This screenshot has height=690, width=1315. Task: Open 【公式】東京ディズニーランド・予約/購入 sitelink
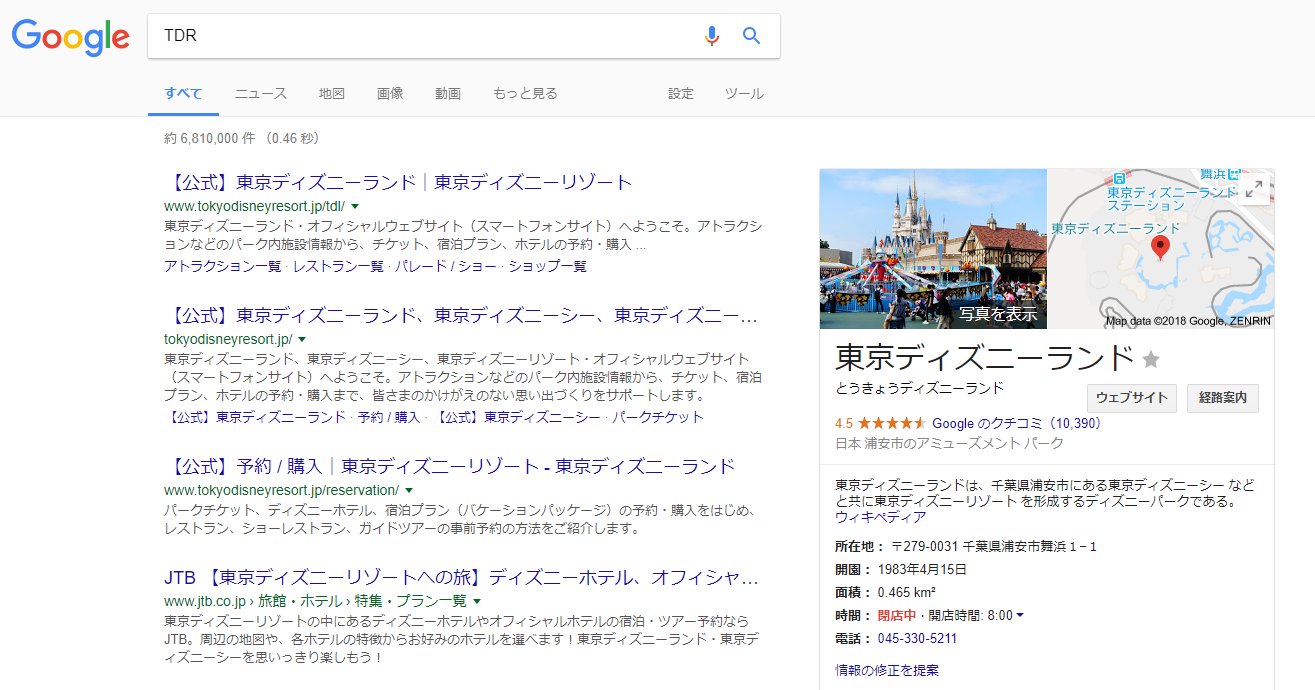(292, 417)
